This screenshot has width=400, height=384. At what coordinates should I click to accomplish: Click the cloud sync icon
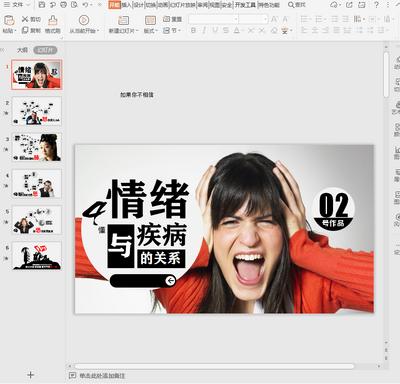coord(334,5)
